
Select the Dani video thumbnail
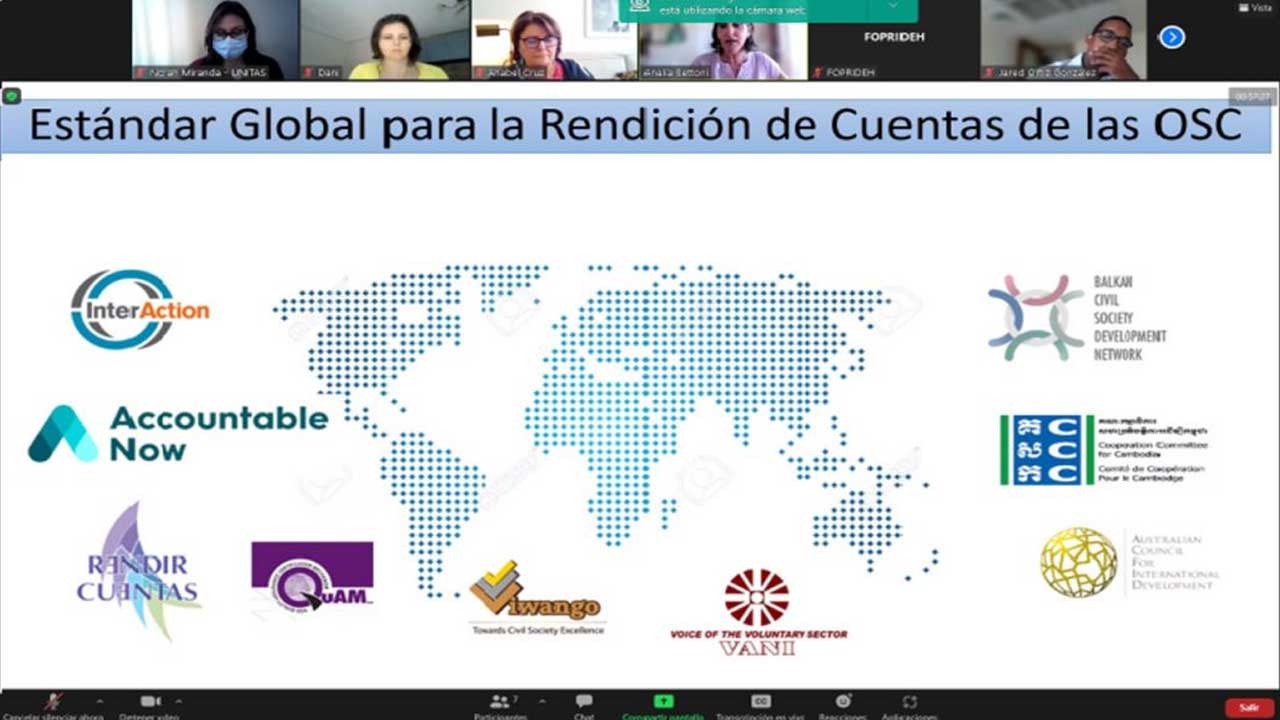(x=385, y=40)
